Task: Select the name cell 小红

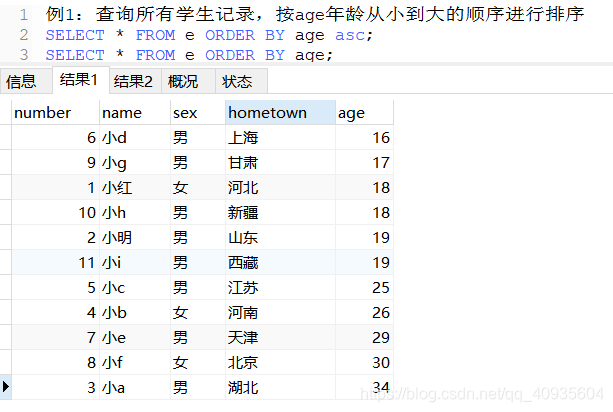Action: coord(135,188)
